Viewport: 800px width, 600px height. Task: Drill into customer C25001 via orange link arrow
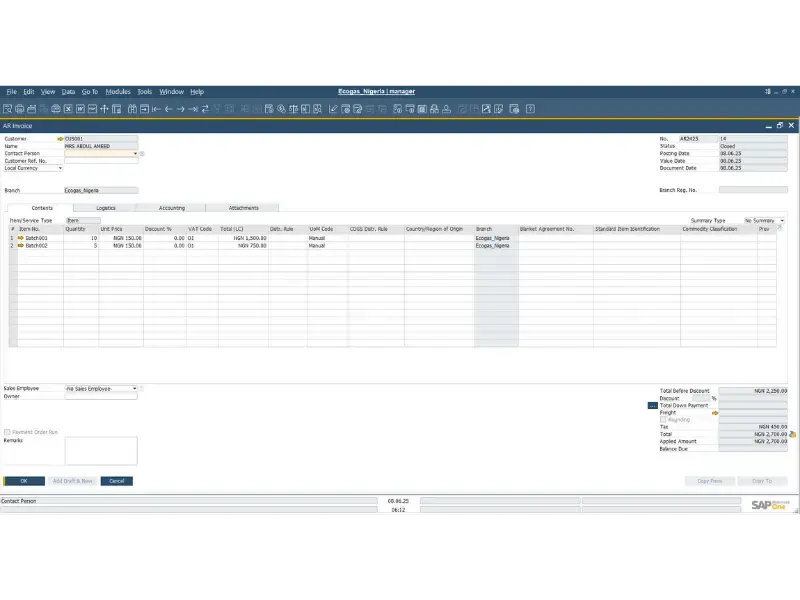tap(58, 140)
